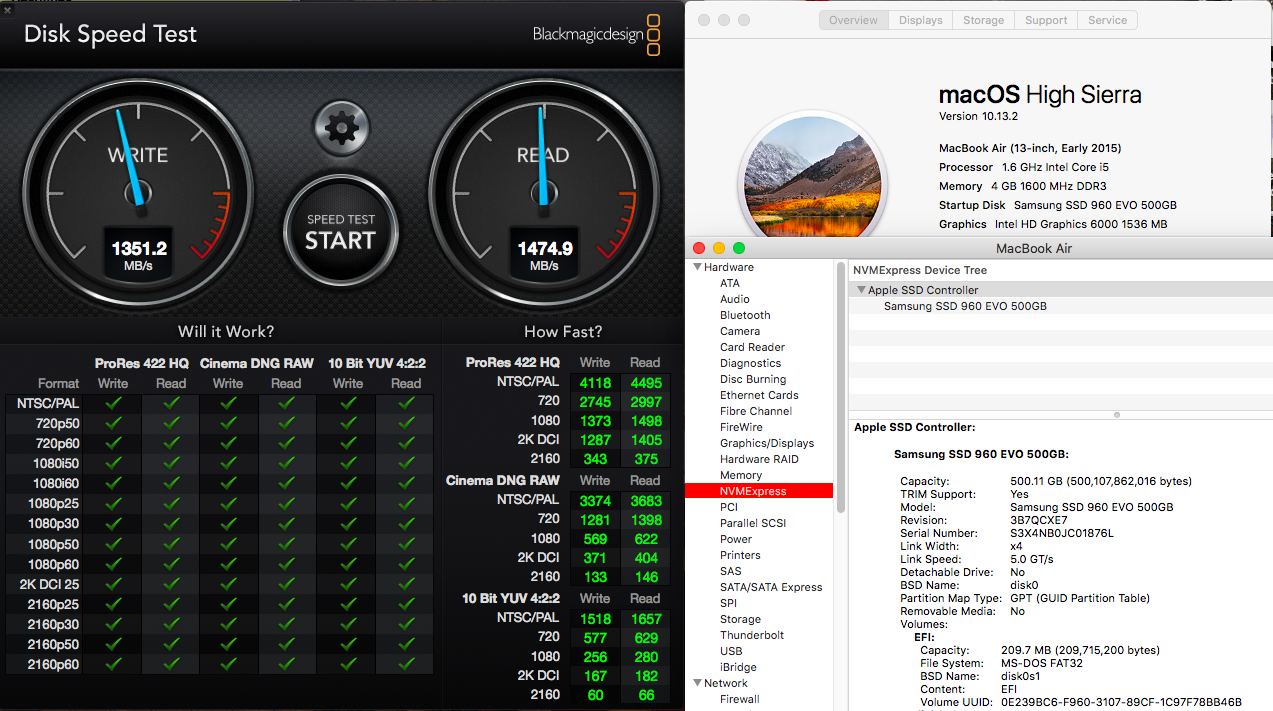Select Bluetooth in hardware list
The width and height of the screenshot is (1273, 711).
[745, 315]
